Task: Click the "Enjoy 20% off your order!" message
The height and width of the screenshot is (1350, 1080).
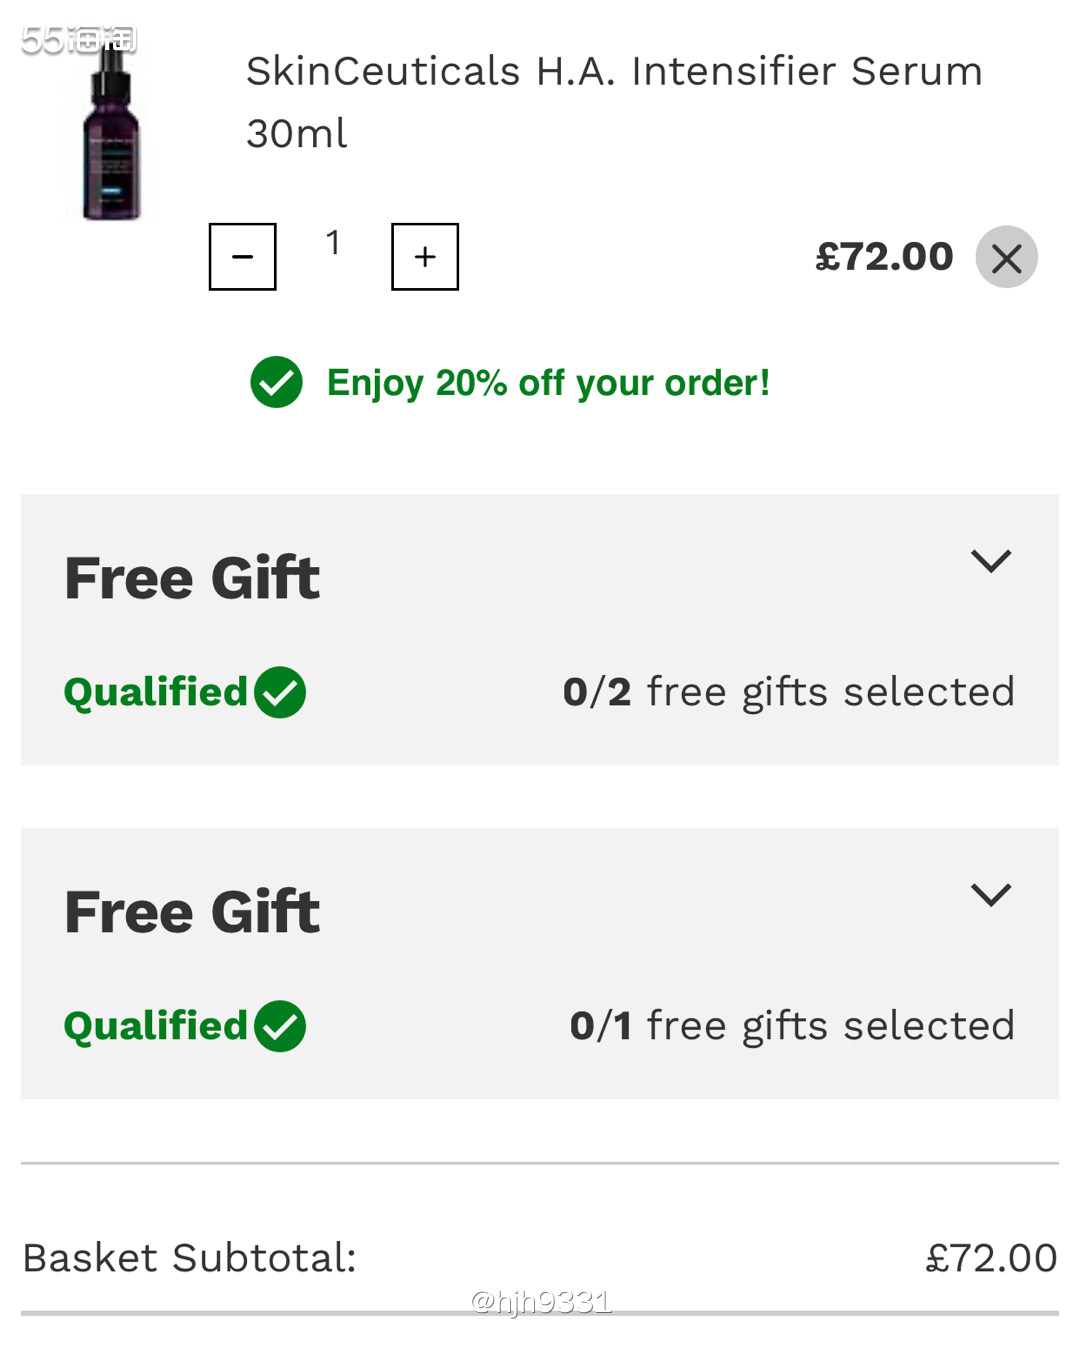Action: coord(548,383)
